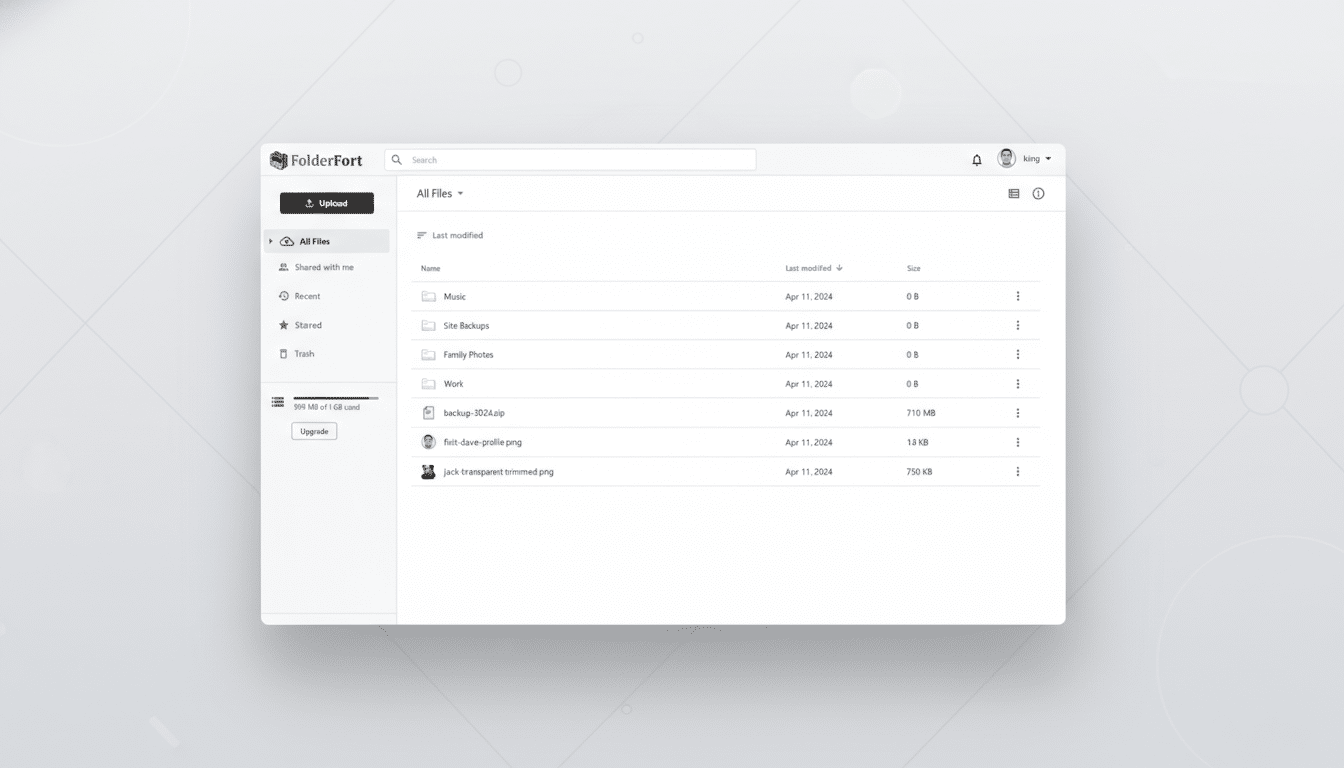This screenshot has height=768, width=1344.
Task: Open the notifications bell
Action: coord(976,159)
